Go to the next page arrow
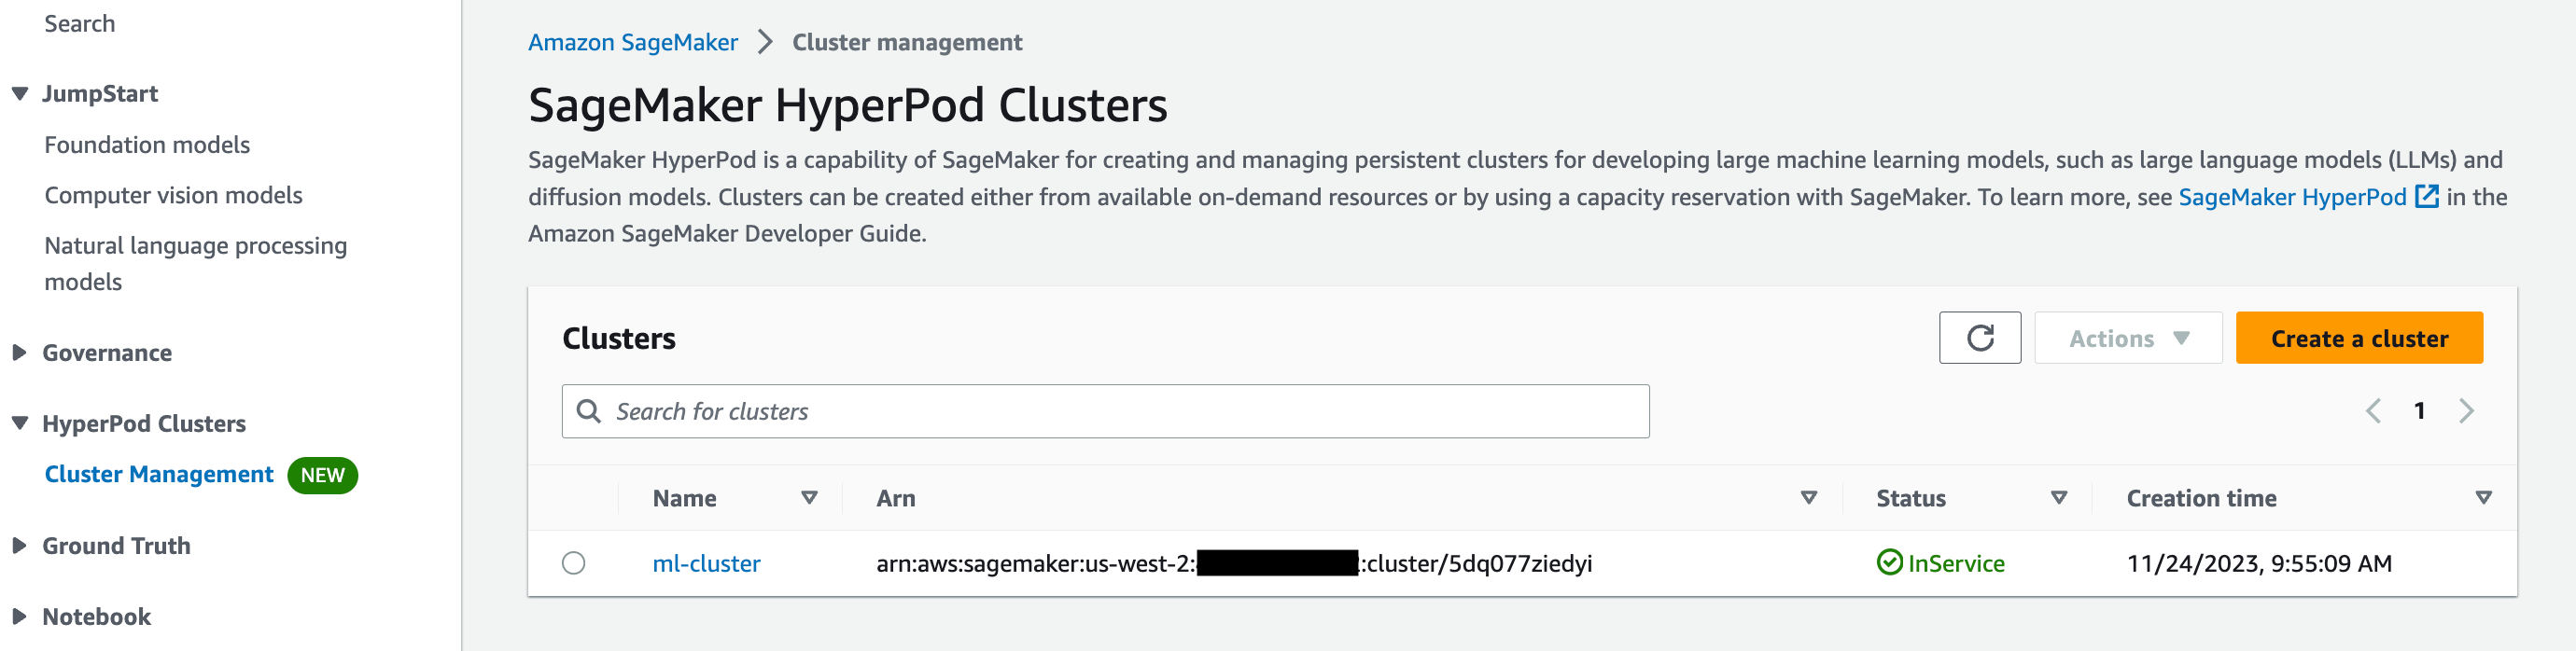The image size is (2576, 651). tap(2466, 411)
